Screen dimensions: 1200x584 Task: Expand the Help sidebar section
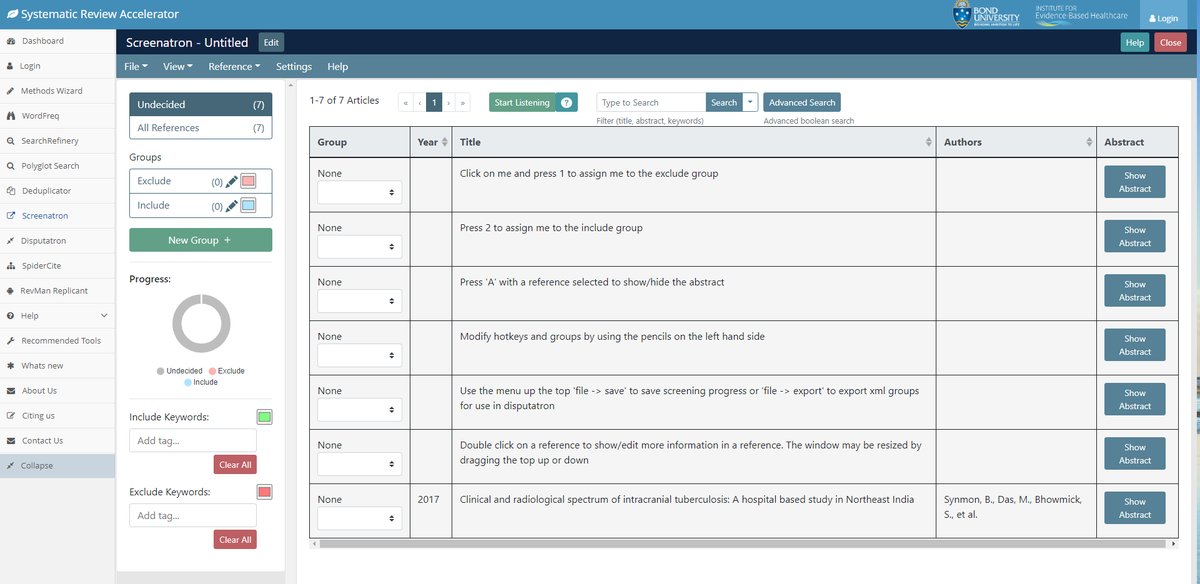pyautogui.click(x=57, y=316)
